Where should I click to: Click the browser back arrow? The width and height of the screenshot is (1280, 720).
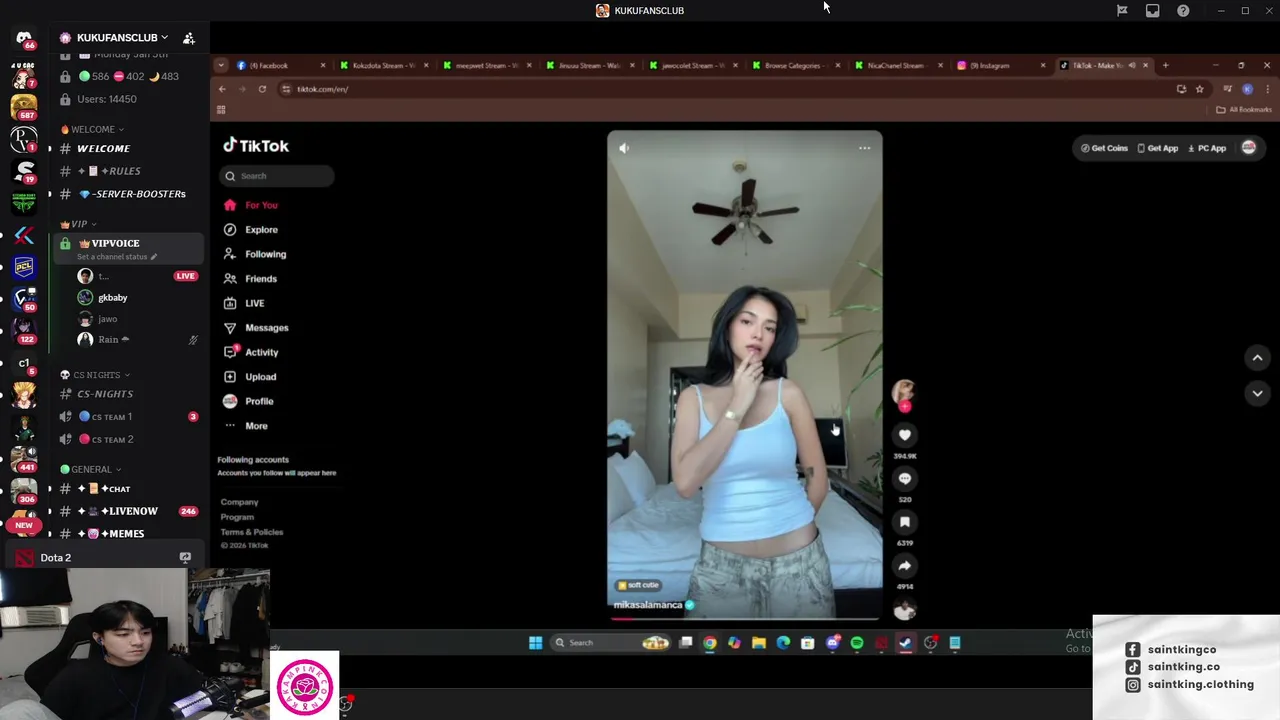(222, 89)
